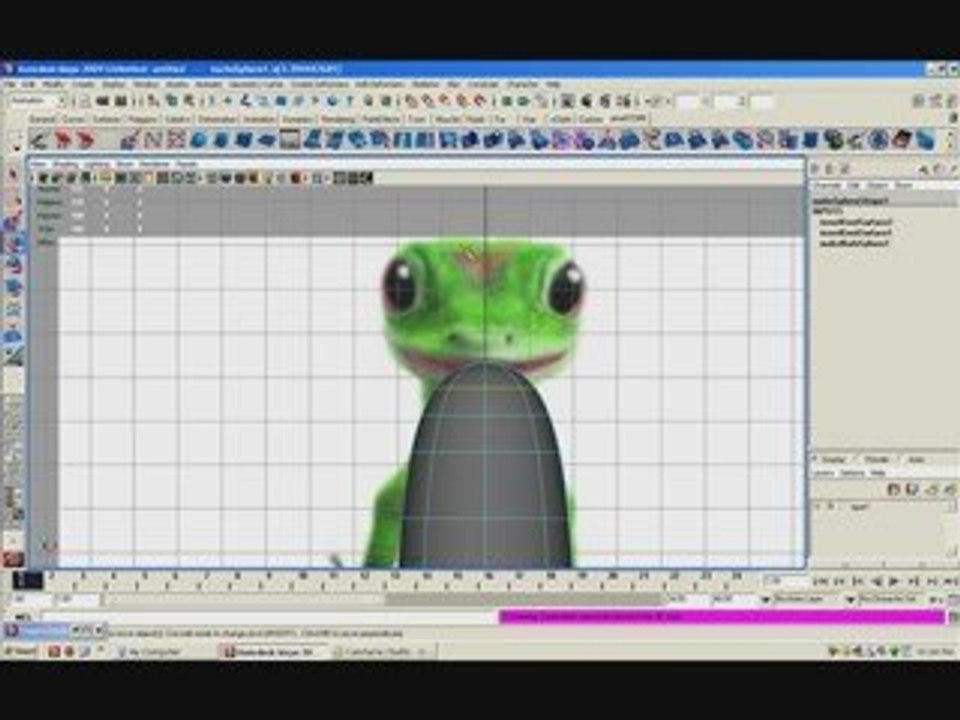Switch to Autodesk Maya taskbar button

(274, 652)
